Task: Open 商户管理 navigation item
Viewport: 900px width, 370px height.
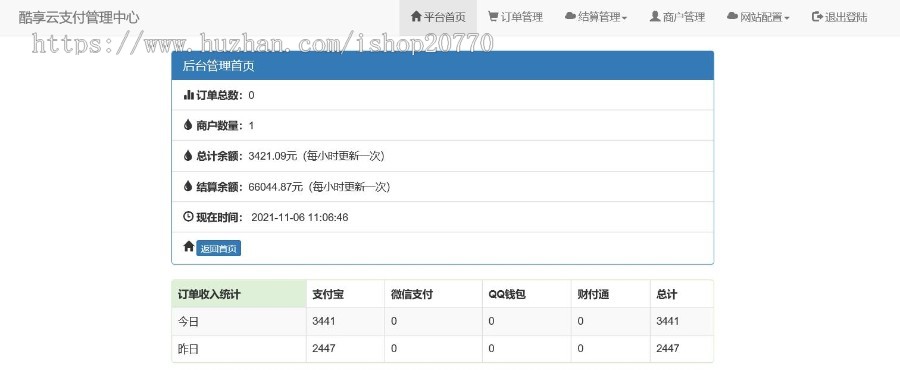Action: pos(677,17)
